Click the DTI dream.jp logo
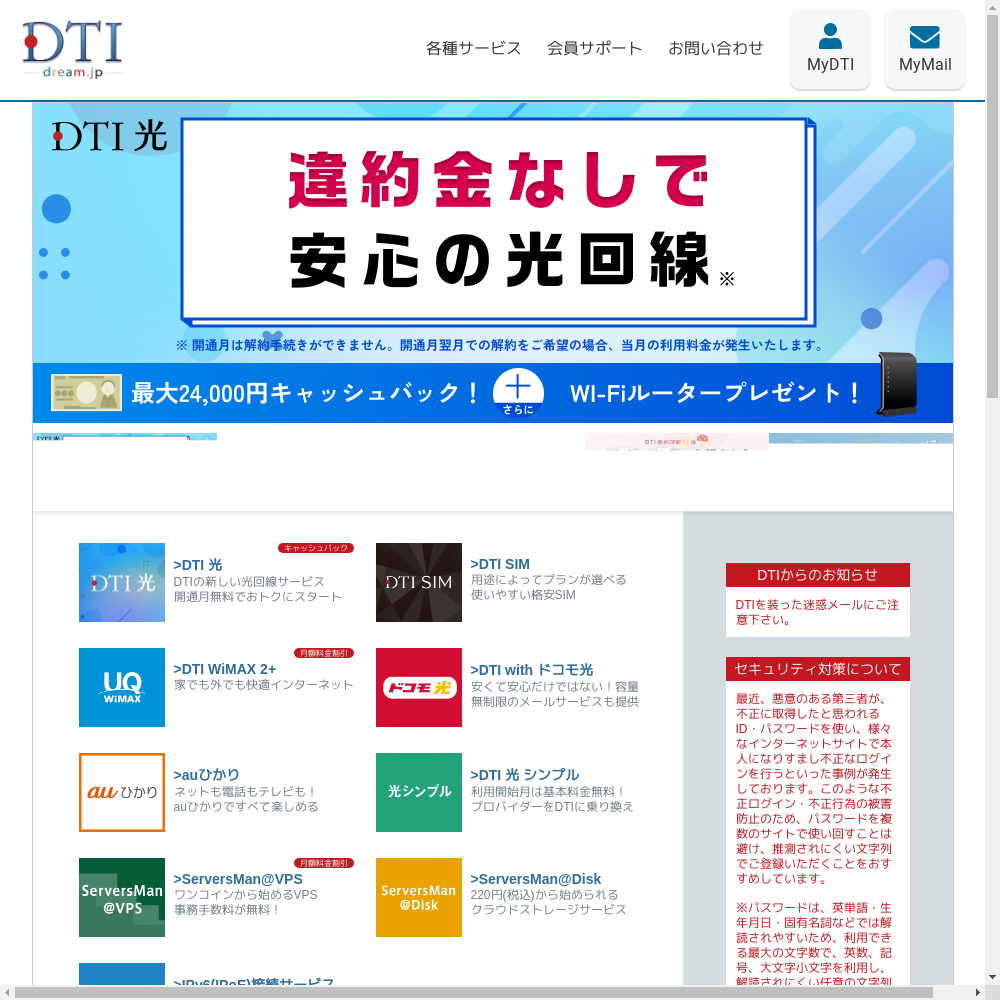 [72, 50]
